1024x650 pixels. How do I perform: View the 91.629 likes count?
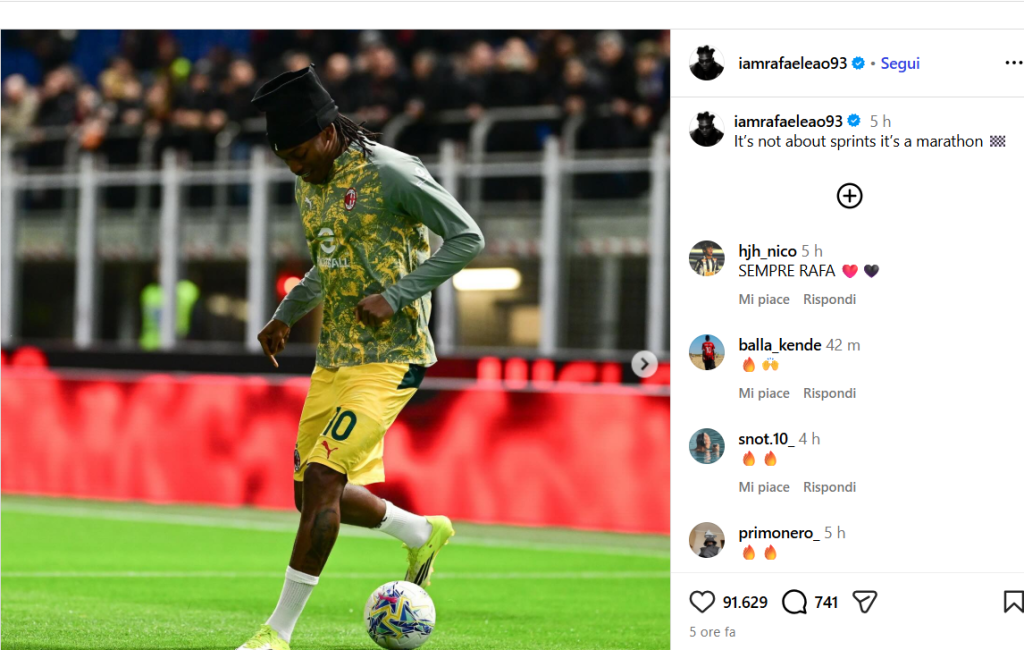click(x=745, y=602)
